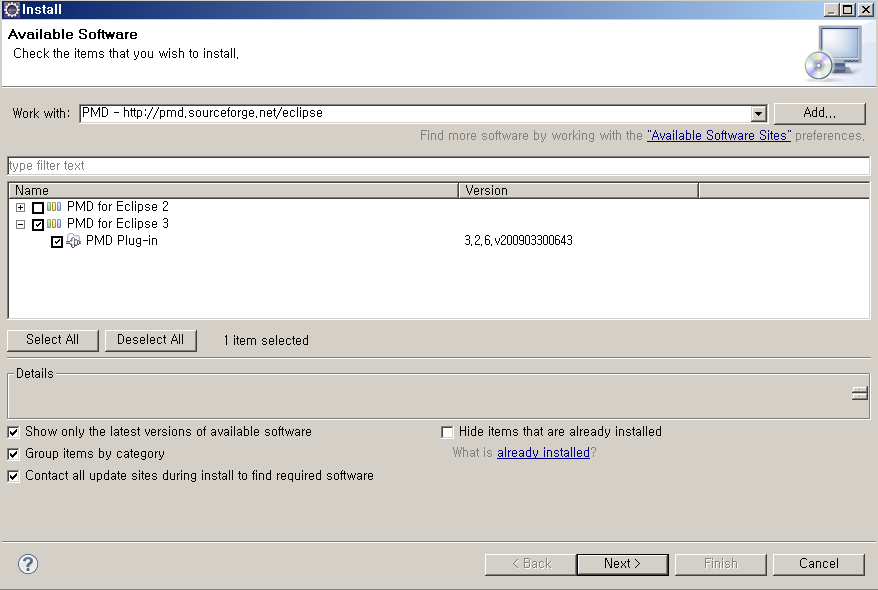Viewport: 878px width, 590px height.
Task: Click into the type filter text field
Action: [x=438, y=166]
